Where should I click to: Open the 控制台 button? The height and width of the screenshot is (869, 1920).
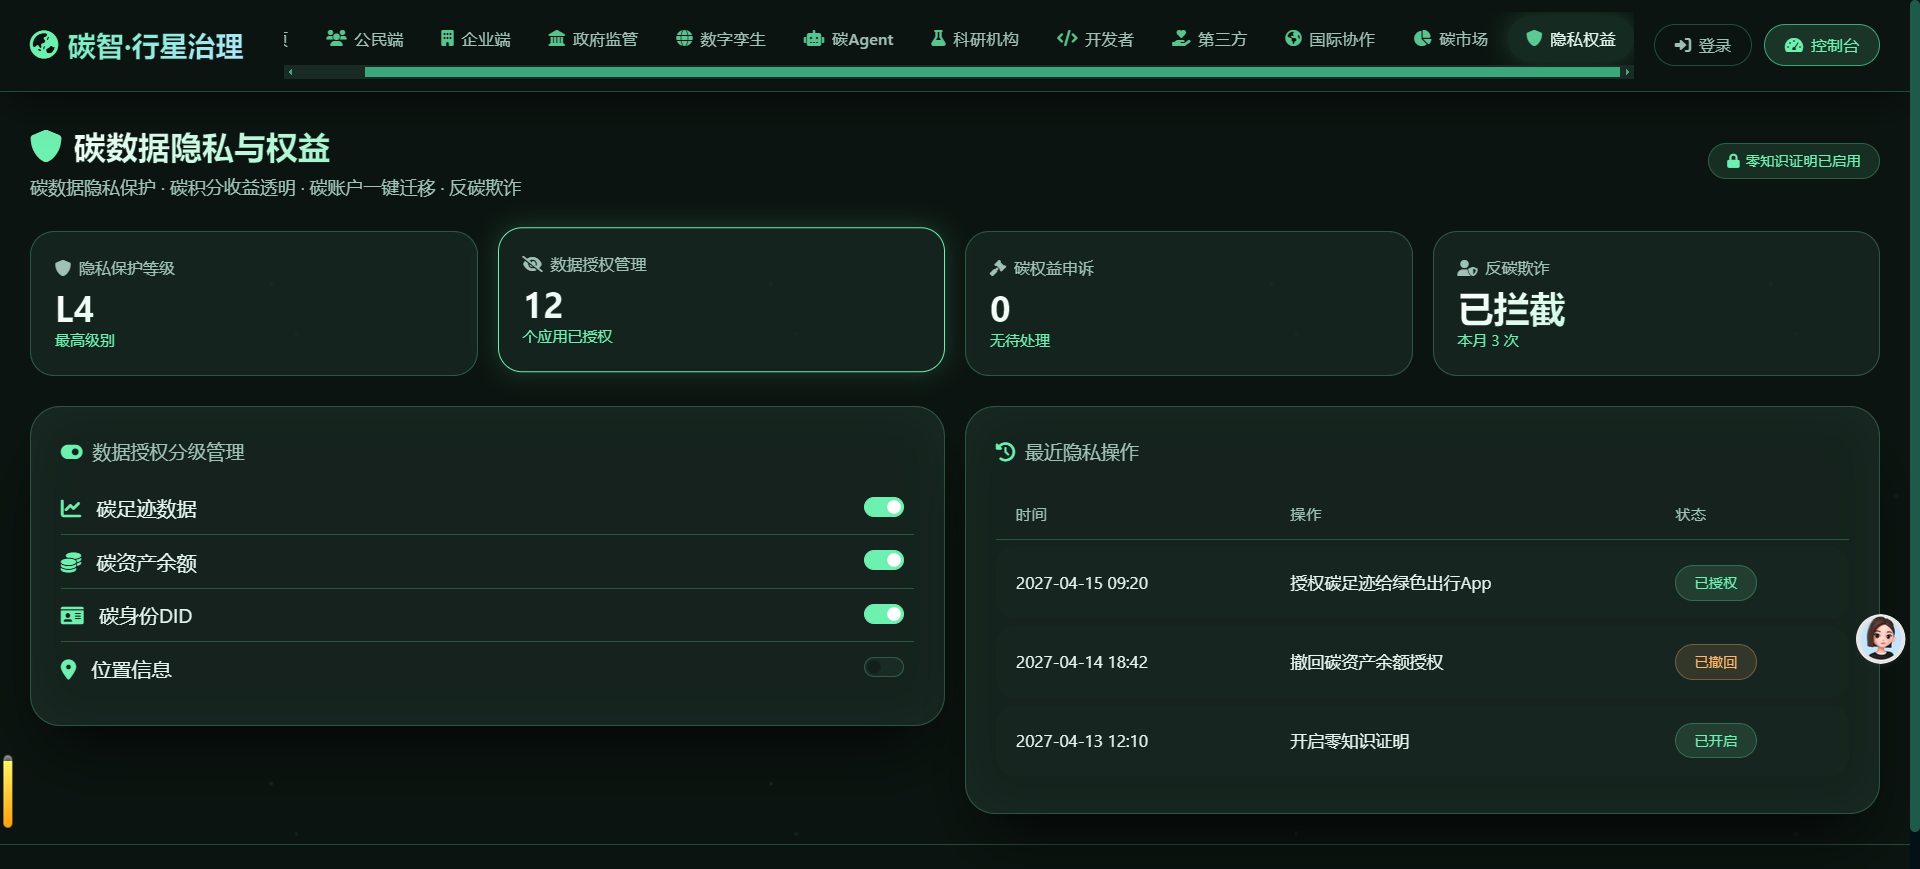point(1822,45)
